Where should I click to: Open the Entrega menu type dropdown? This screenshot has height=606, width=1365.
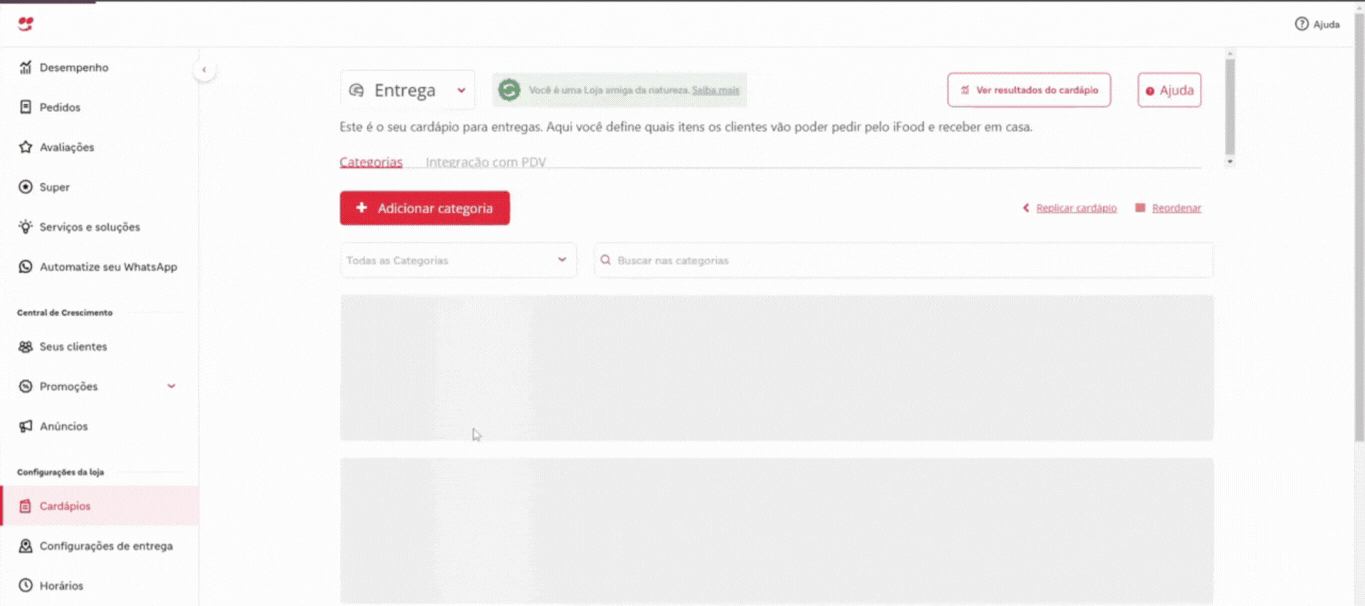(x=407, y=90)
